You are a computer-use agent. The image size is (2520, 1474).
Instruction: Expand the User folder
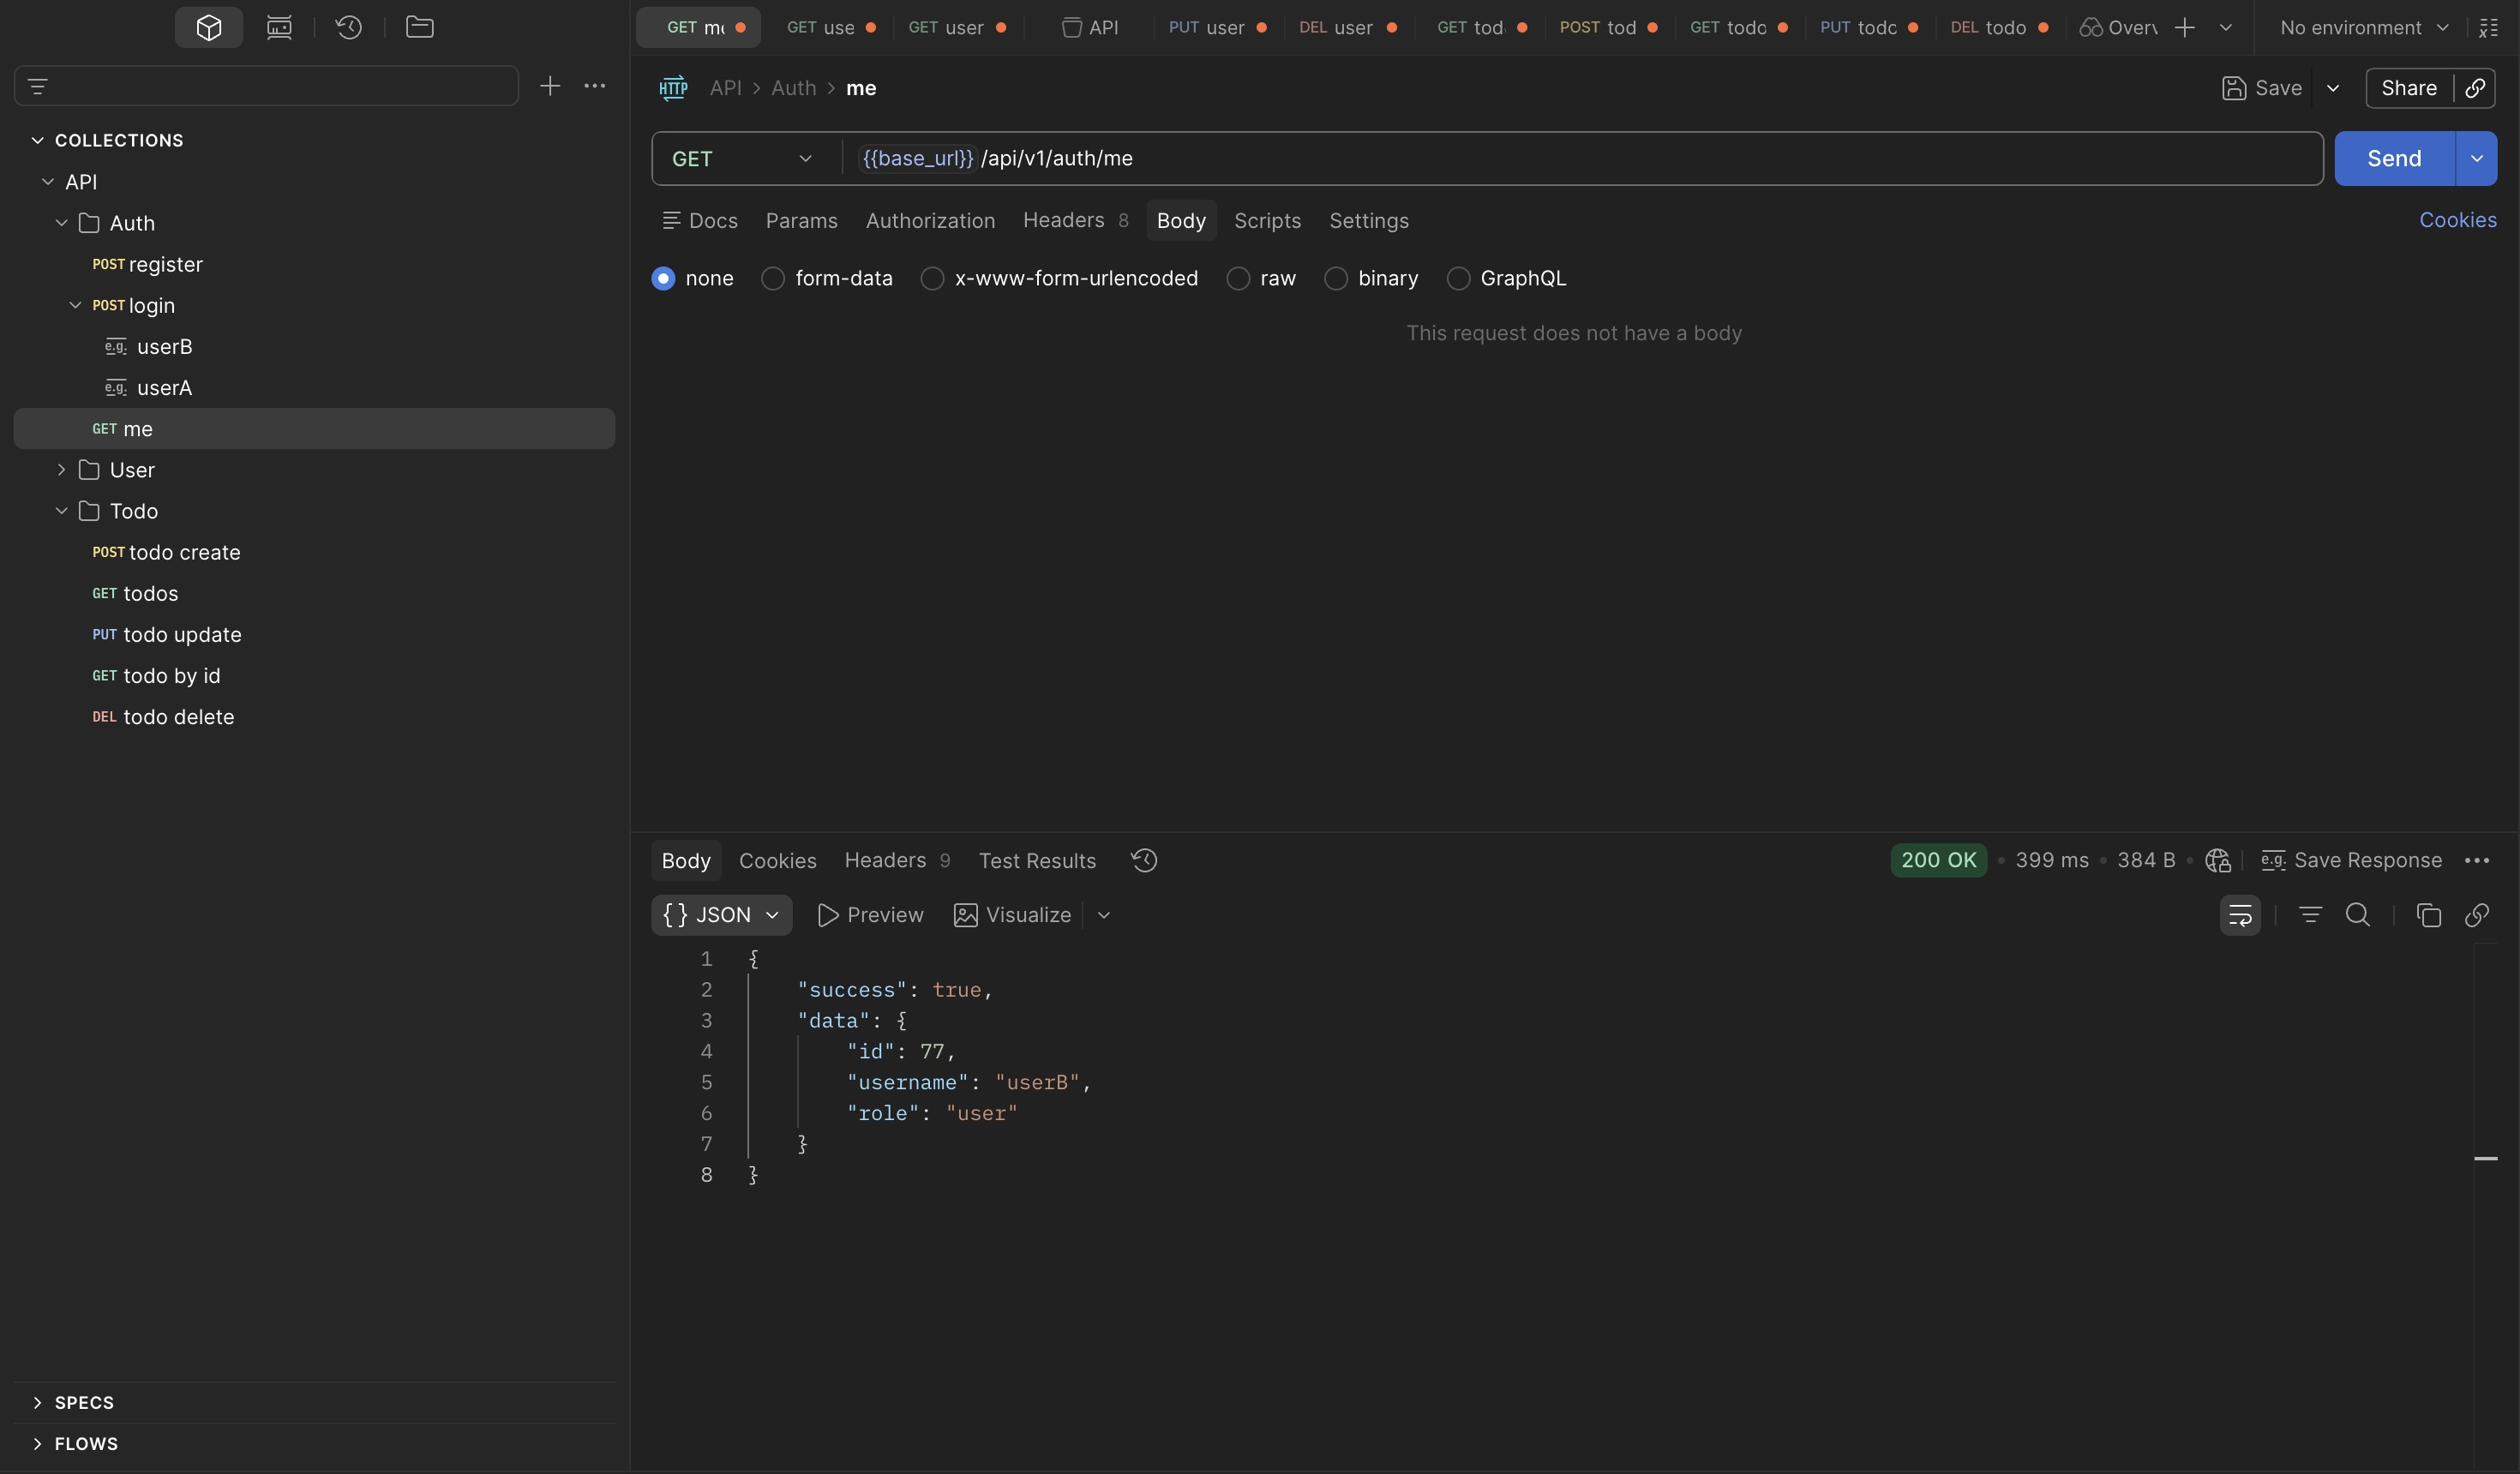point(61,469)
